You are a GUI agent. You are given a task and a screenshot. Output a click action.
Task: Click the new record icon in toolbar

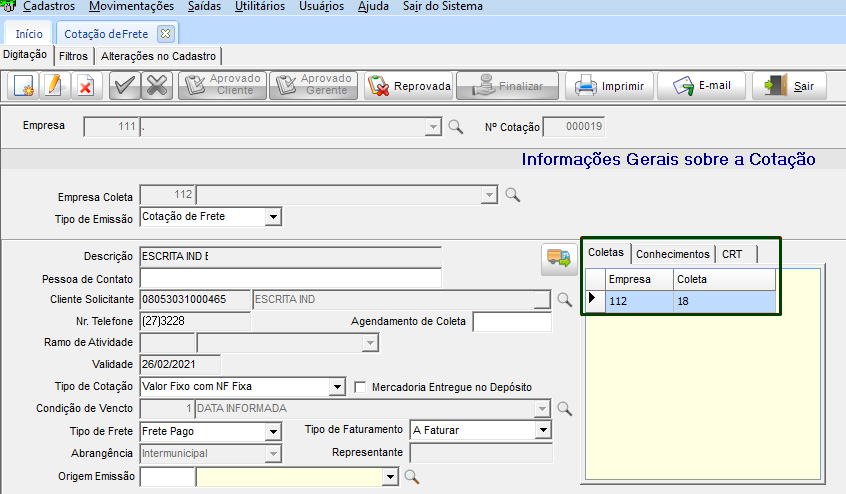click(23, 86)
